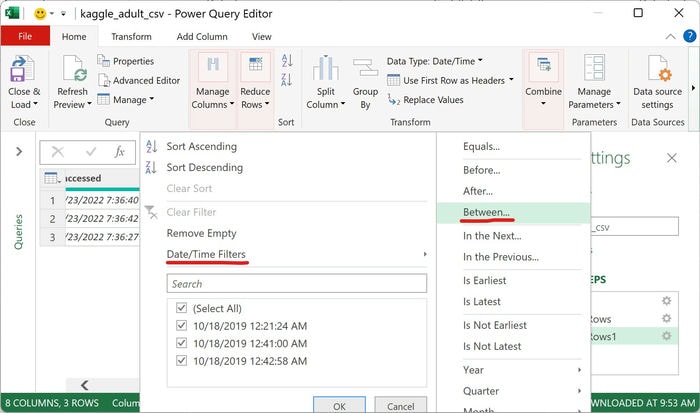Click the Excel application icon
The height and width of the screenshot is (413, 700).
(x=12, y=13)
